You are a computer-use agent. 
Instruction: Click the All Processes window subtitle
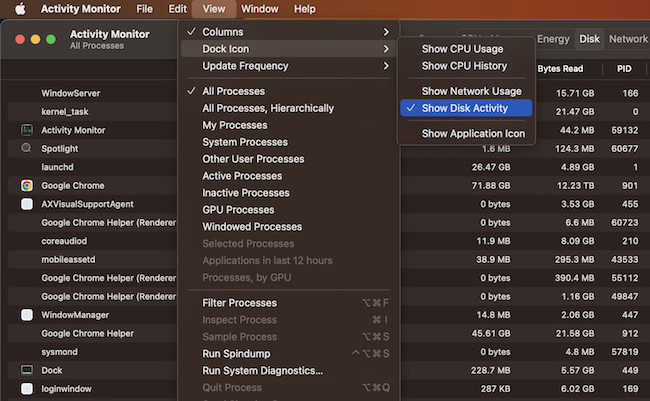tap(97, 46)
